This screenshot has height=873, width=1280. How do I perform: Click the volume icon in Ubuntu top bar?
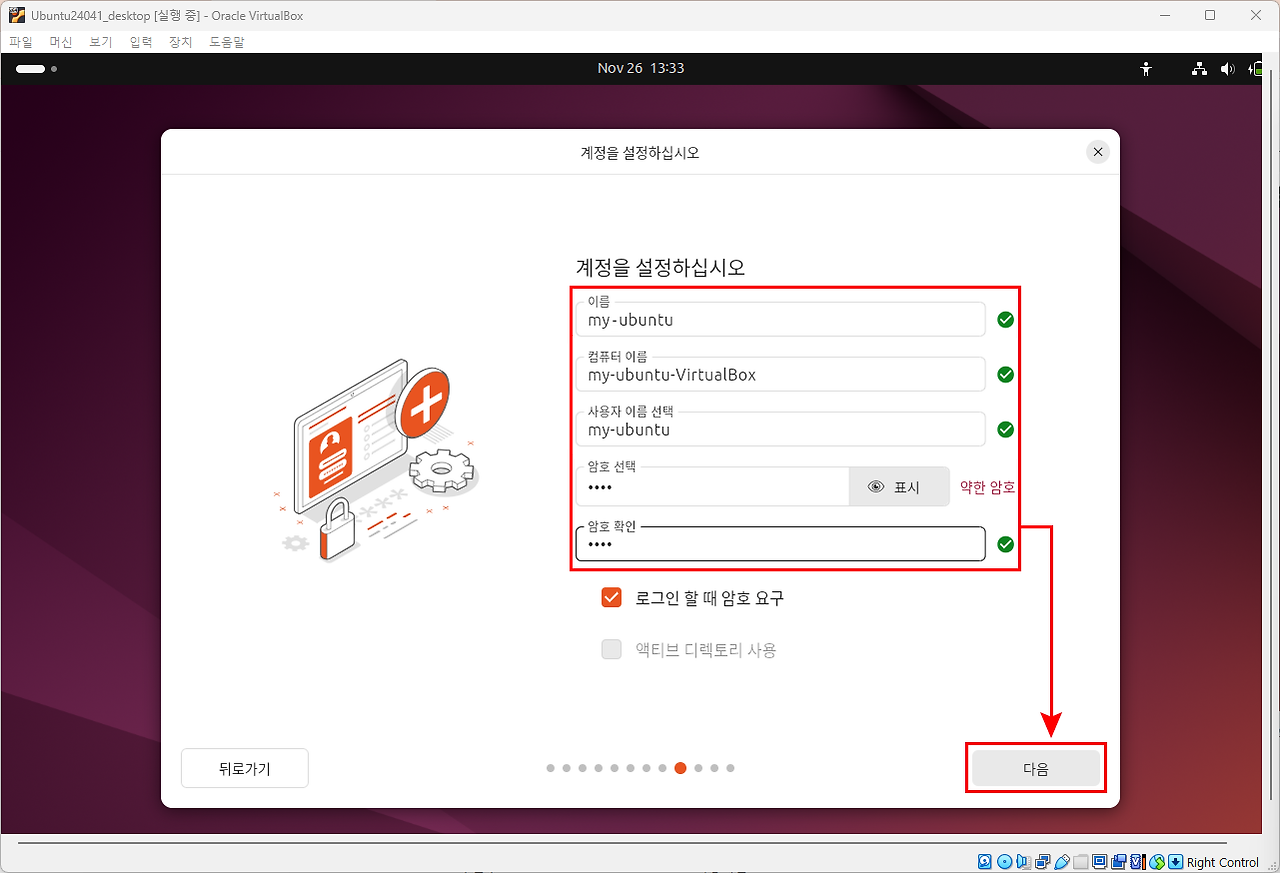[x=1228, y=69]
